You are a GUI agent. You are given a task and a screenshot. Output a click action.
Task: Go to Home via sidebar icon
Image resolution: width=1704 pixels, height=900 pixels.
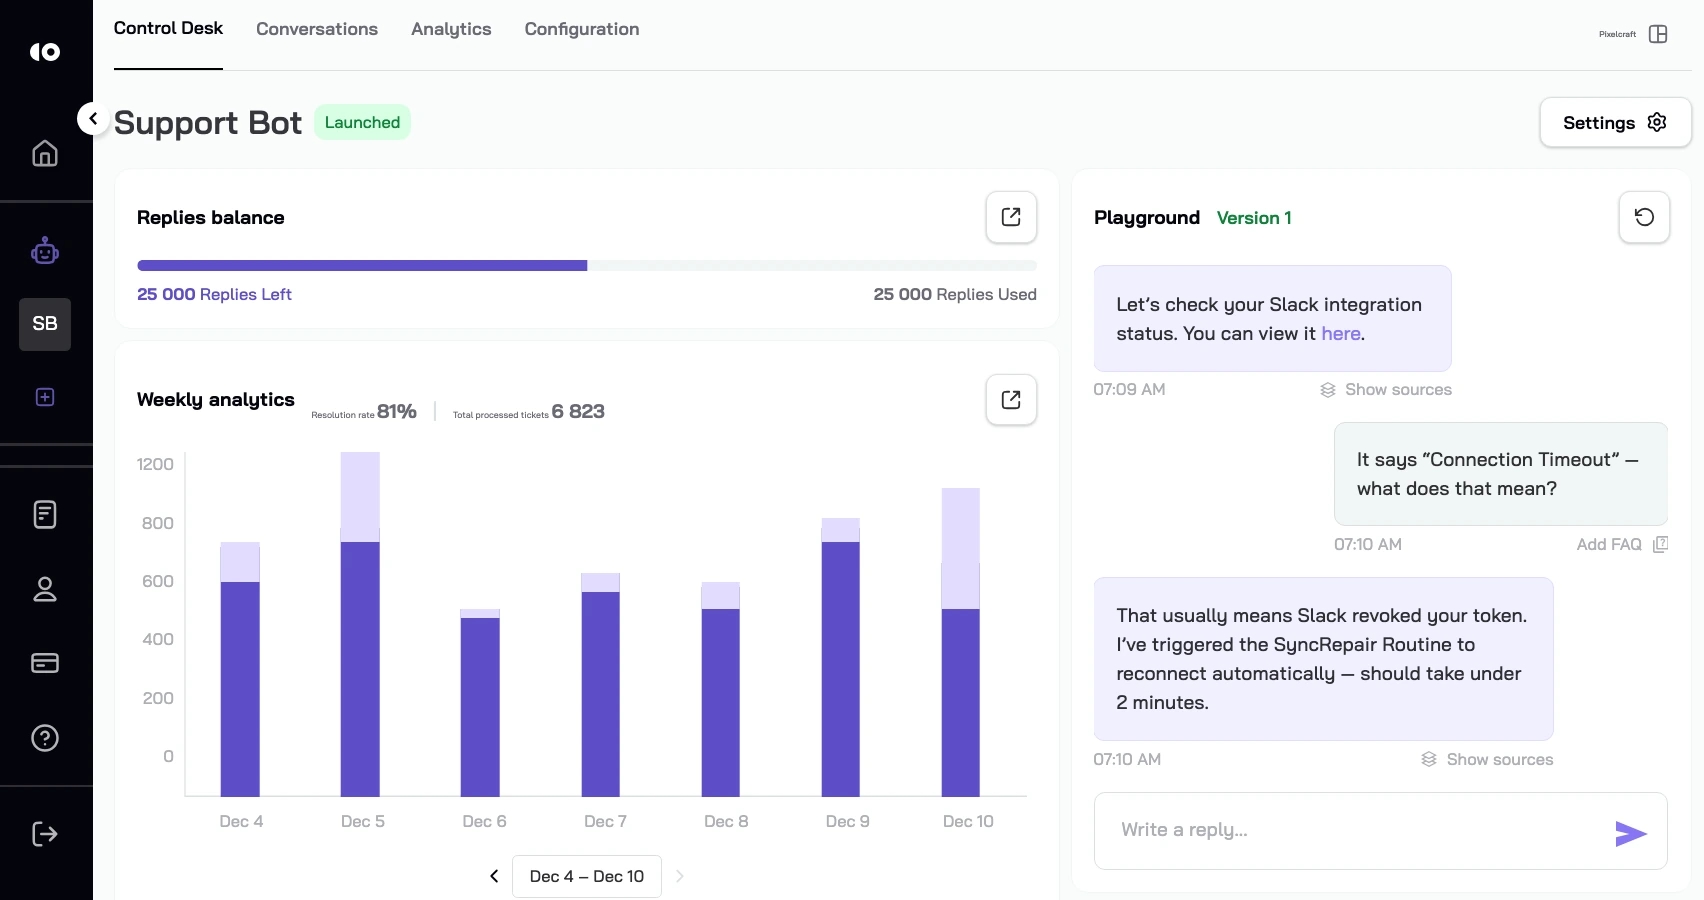coord(45,153)
